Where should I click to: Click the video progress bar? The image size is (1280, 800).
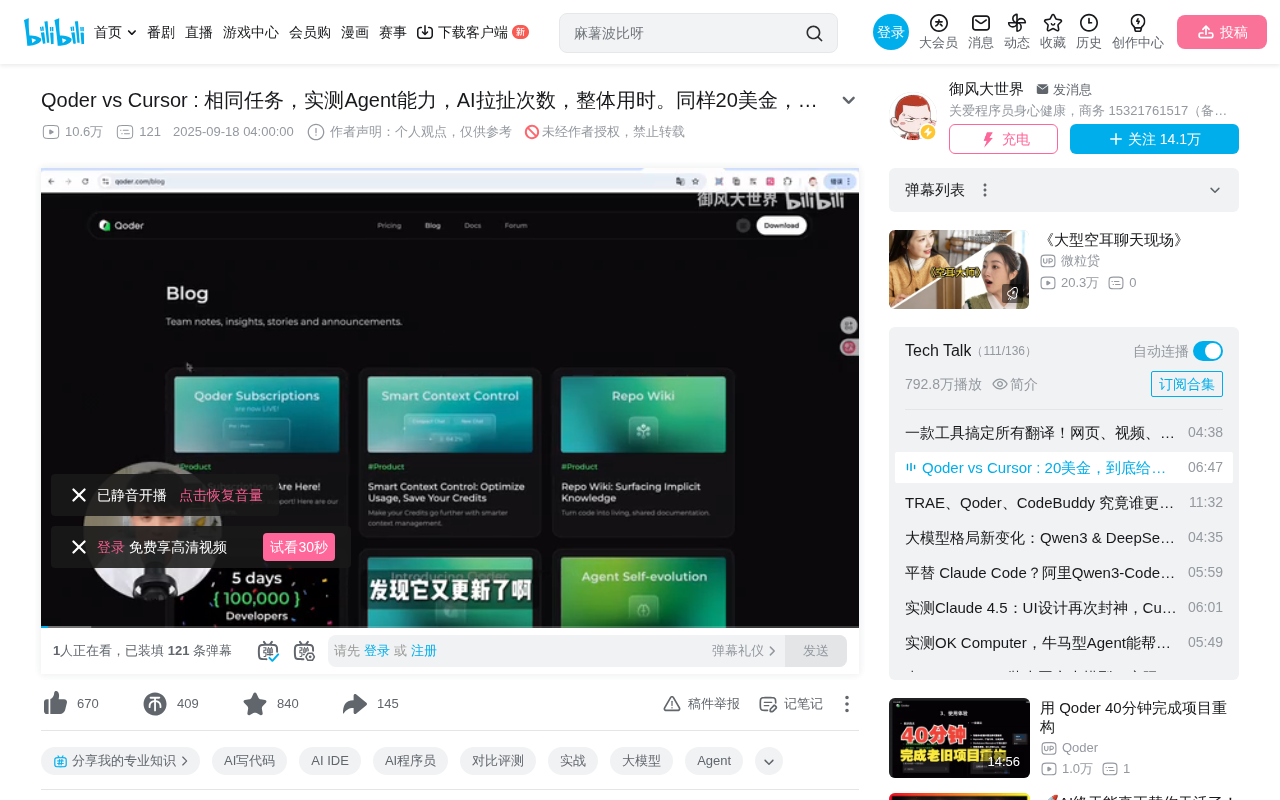450,627
